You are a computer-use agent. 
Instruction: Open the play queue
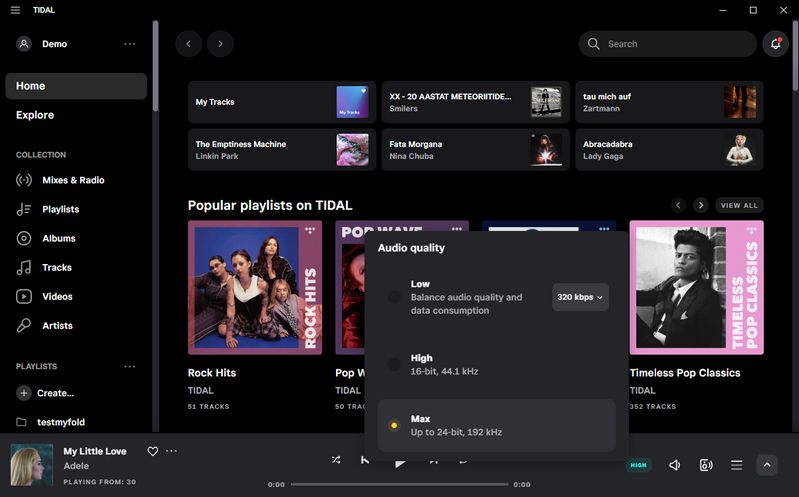pos(736,465)
